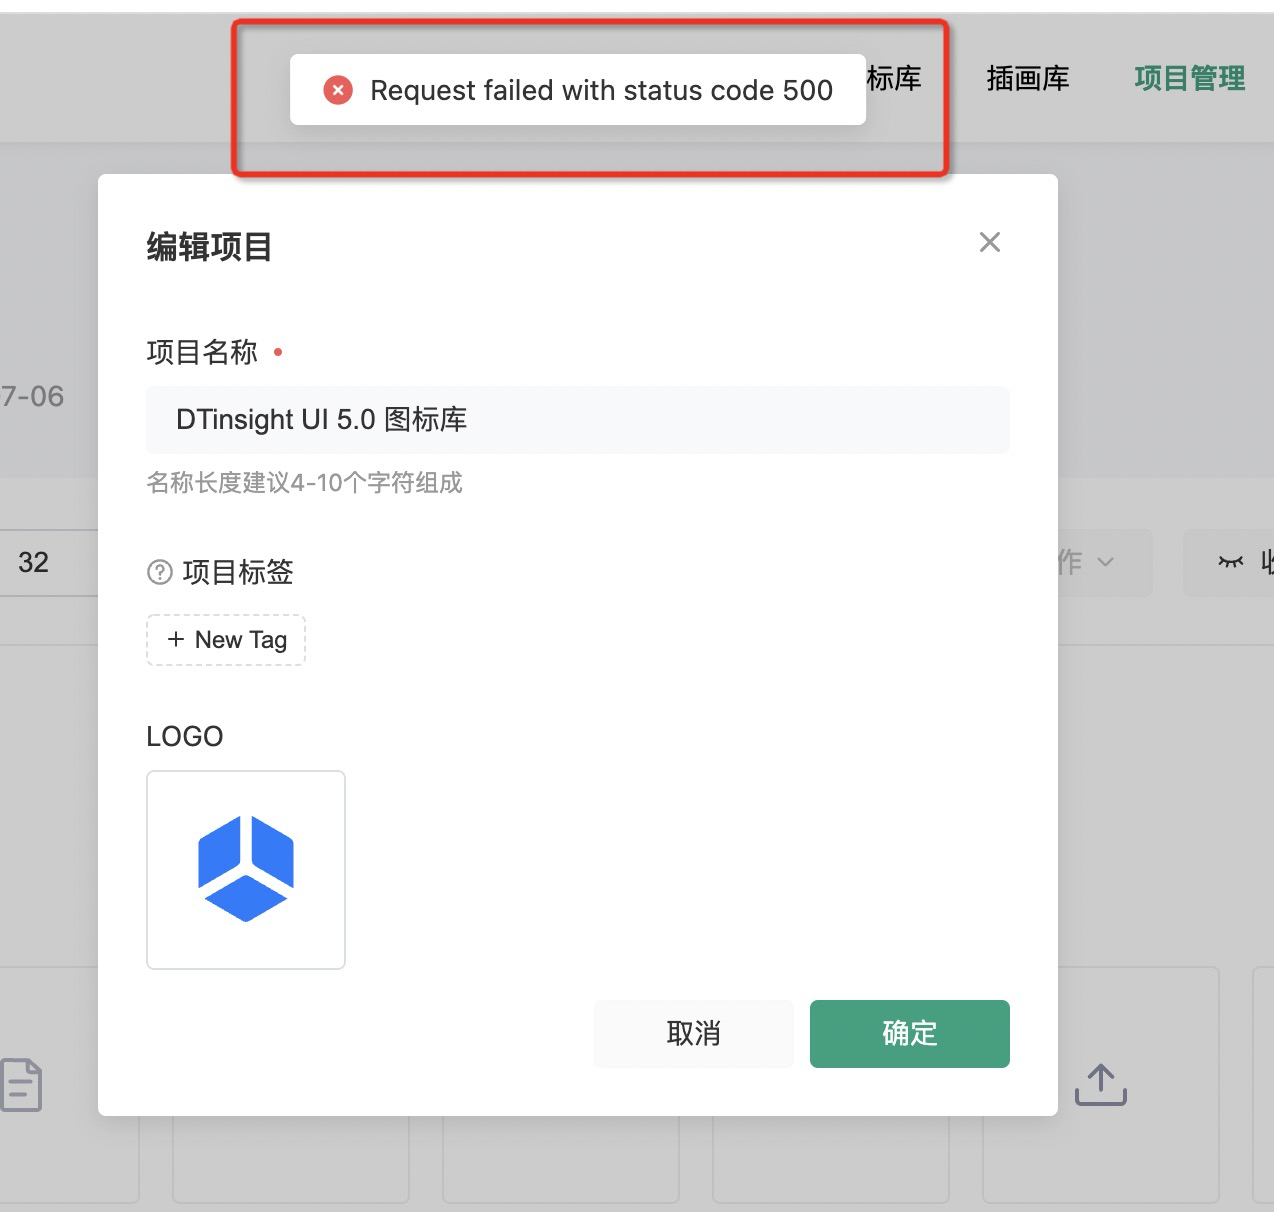Click the red error icon in the toast
The image size is (1274, 1212).
pos(337,90)
